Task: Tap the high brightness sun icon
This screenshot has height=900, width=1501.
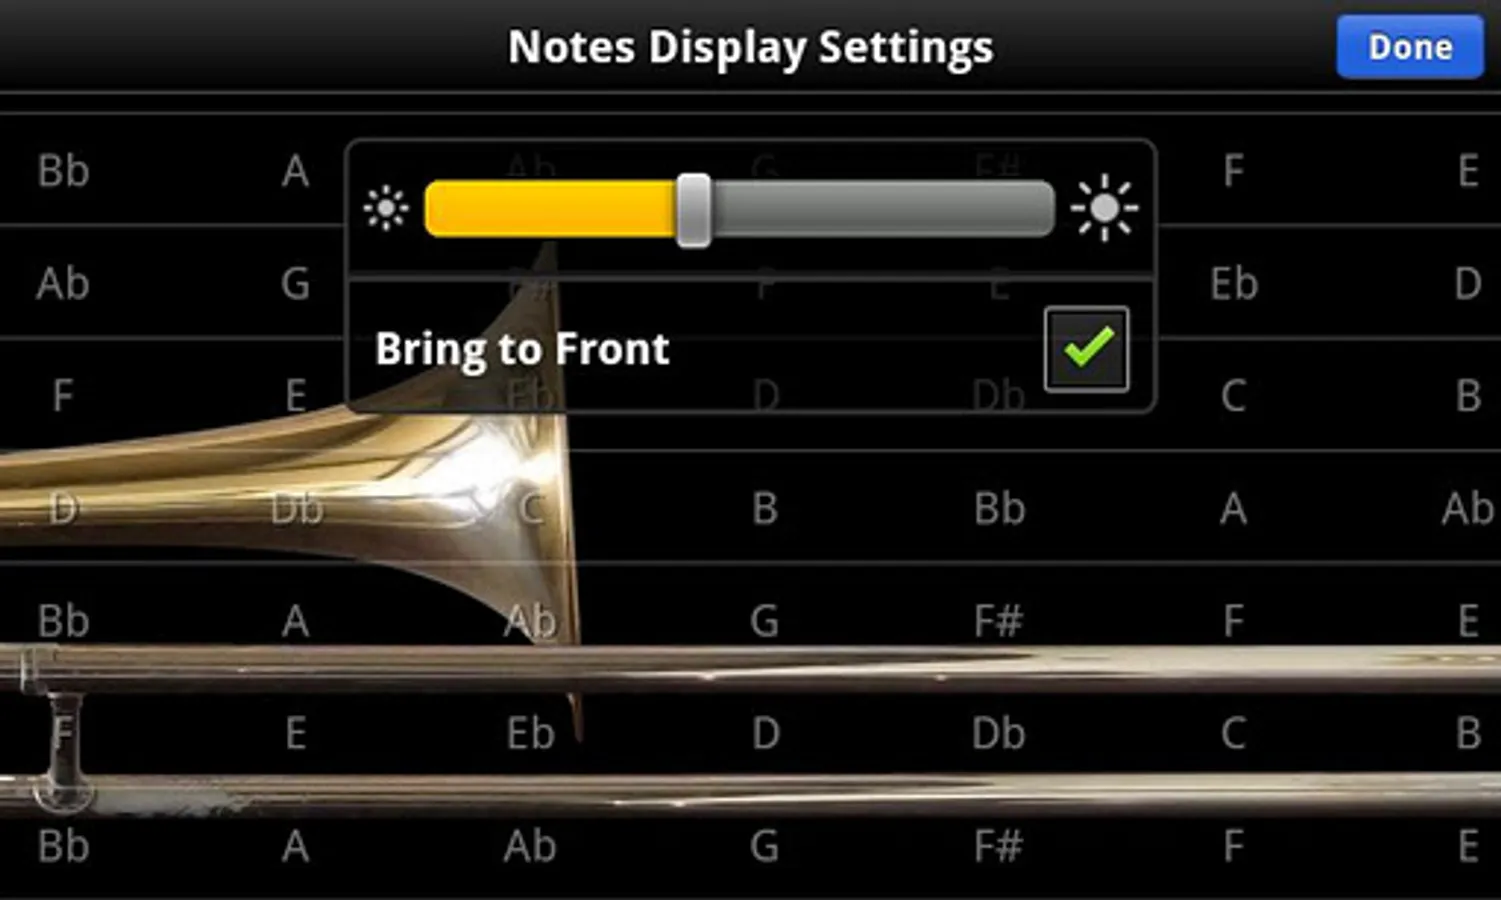Action: point(1104,208)
